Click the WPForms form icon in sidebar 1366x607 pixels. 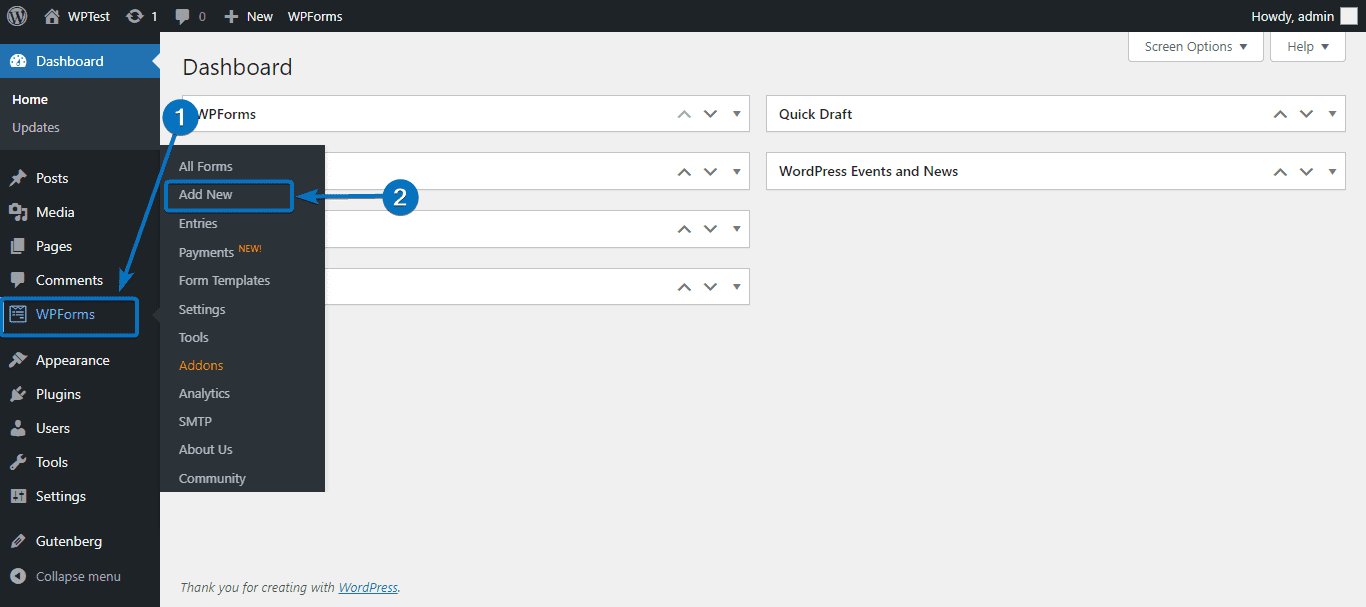[18, 314]
